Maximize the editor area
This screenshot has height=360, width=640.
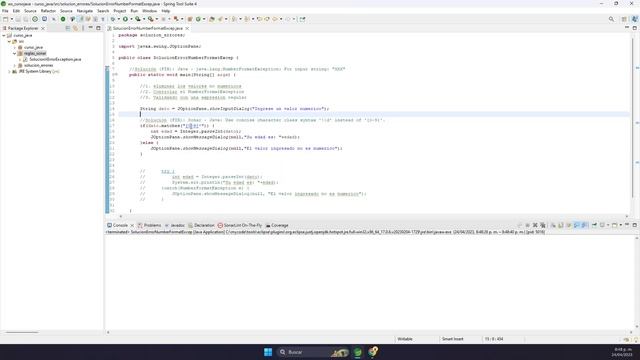(635, 28)
